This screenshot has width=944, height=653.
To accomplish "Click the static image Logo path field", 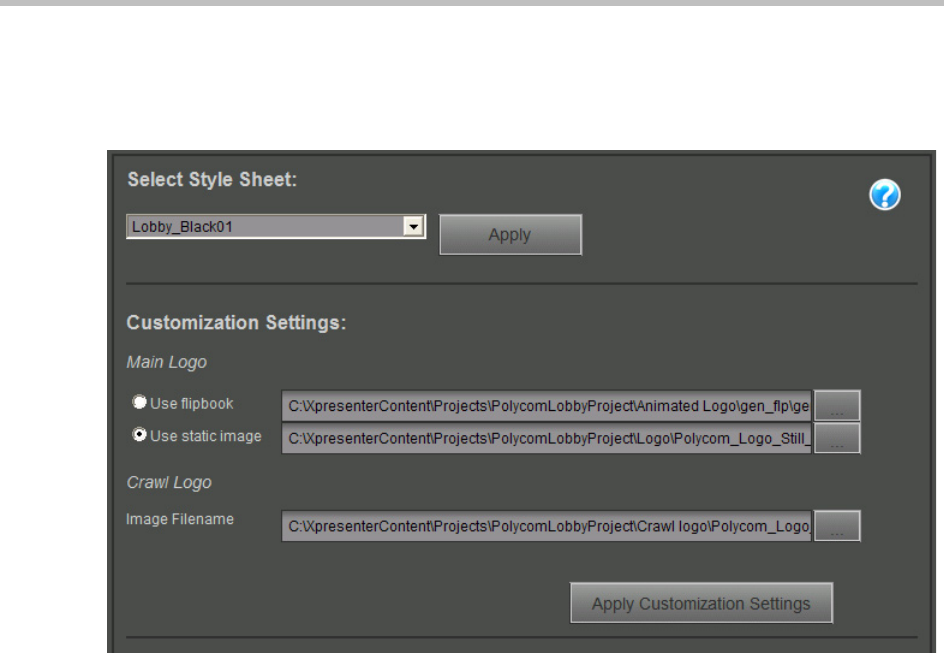I will [x=547, y=438].
